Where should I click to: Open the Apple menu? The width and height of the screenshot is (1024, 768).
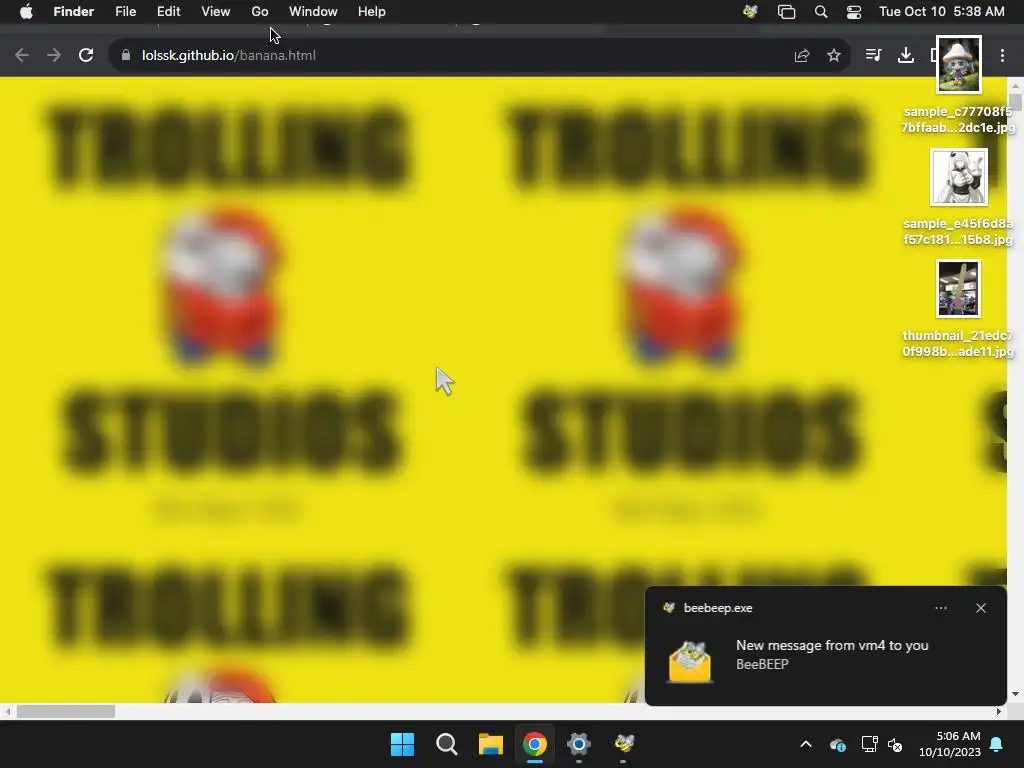pyautogui.click(x=26, y=12)
